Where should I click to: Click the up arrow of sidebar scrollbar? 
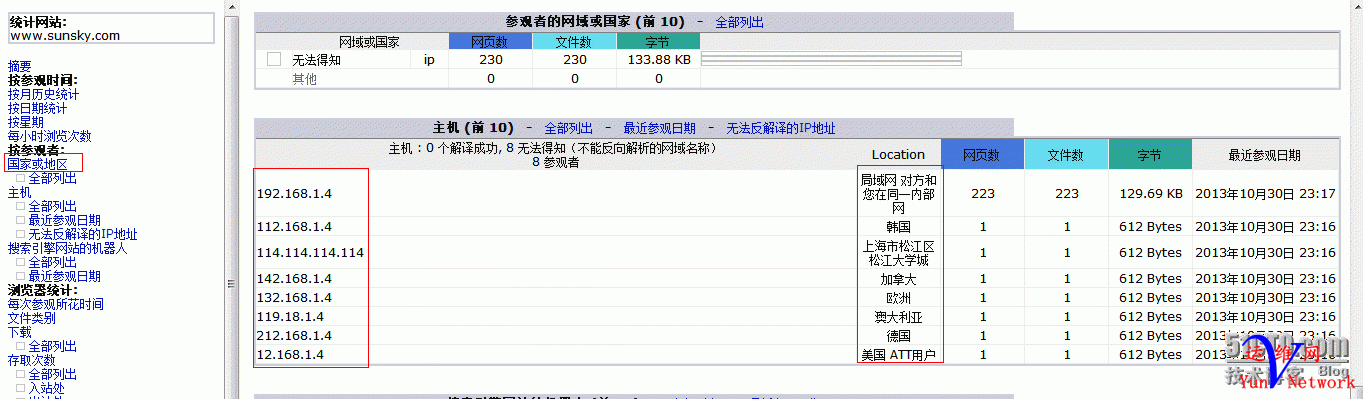tap(232, 8)
